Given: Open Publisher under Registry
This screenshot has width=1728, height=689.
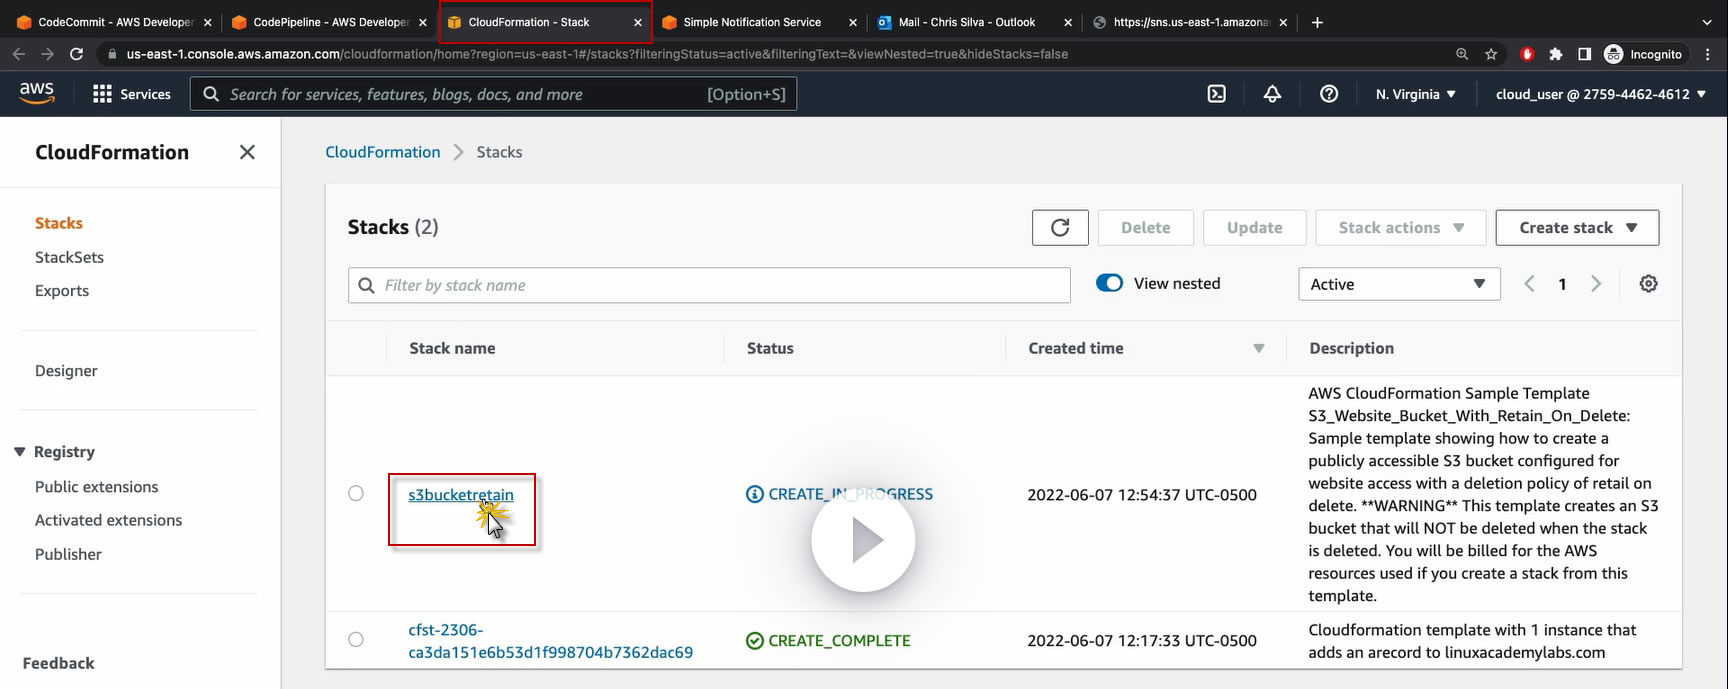Looking at the screenshot, I should click(68, 554).
